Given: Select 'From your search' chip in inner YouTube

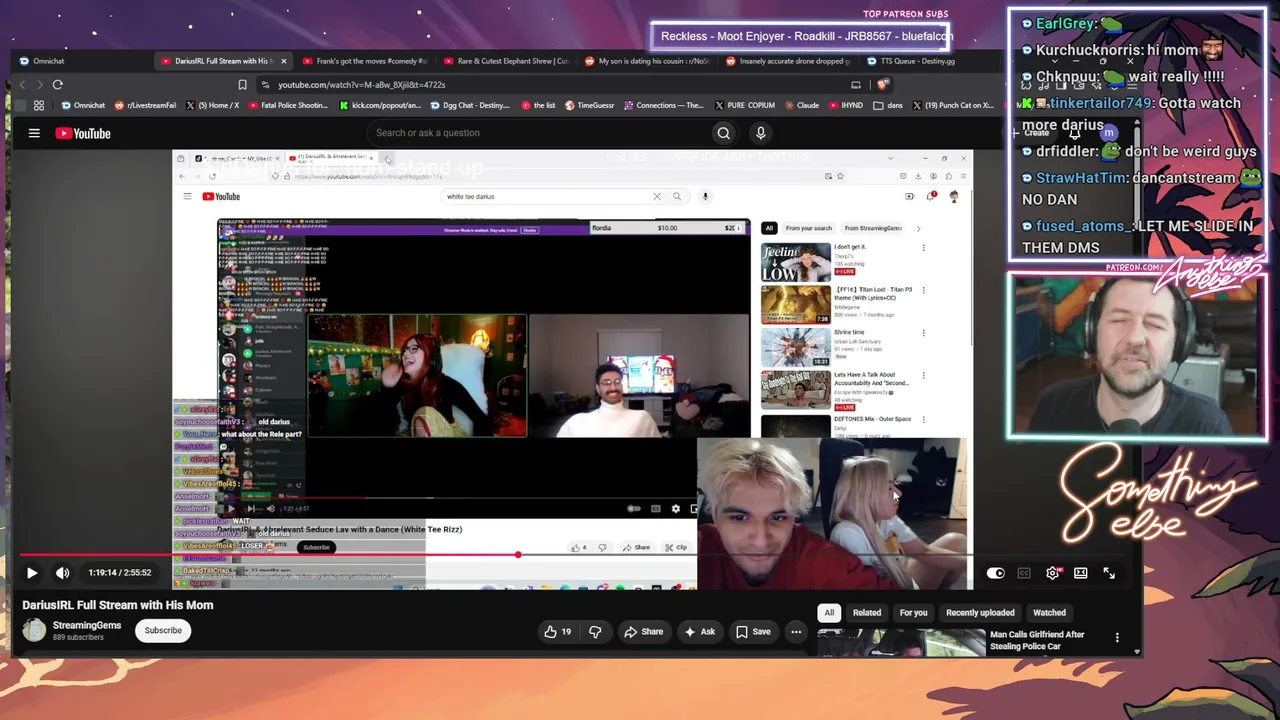Looking at the screenshot, I should pos(809,228).
